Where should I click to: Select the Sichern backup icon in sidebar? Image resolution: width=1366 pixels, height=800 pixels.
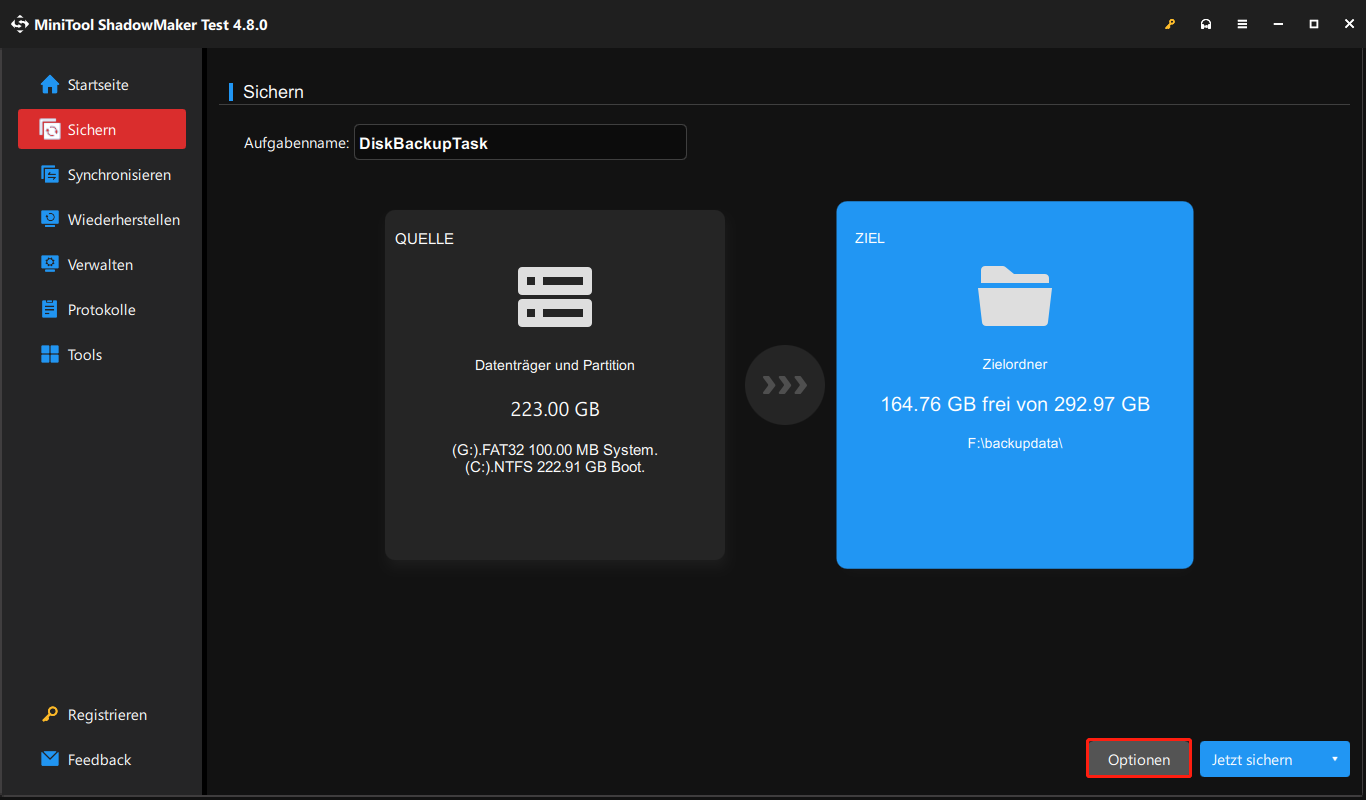click(x=50, y=129)
